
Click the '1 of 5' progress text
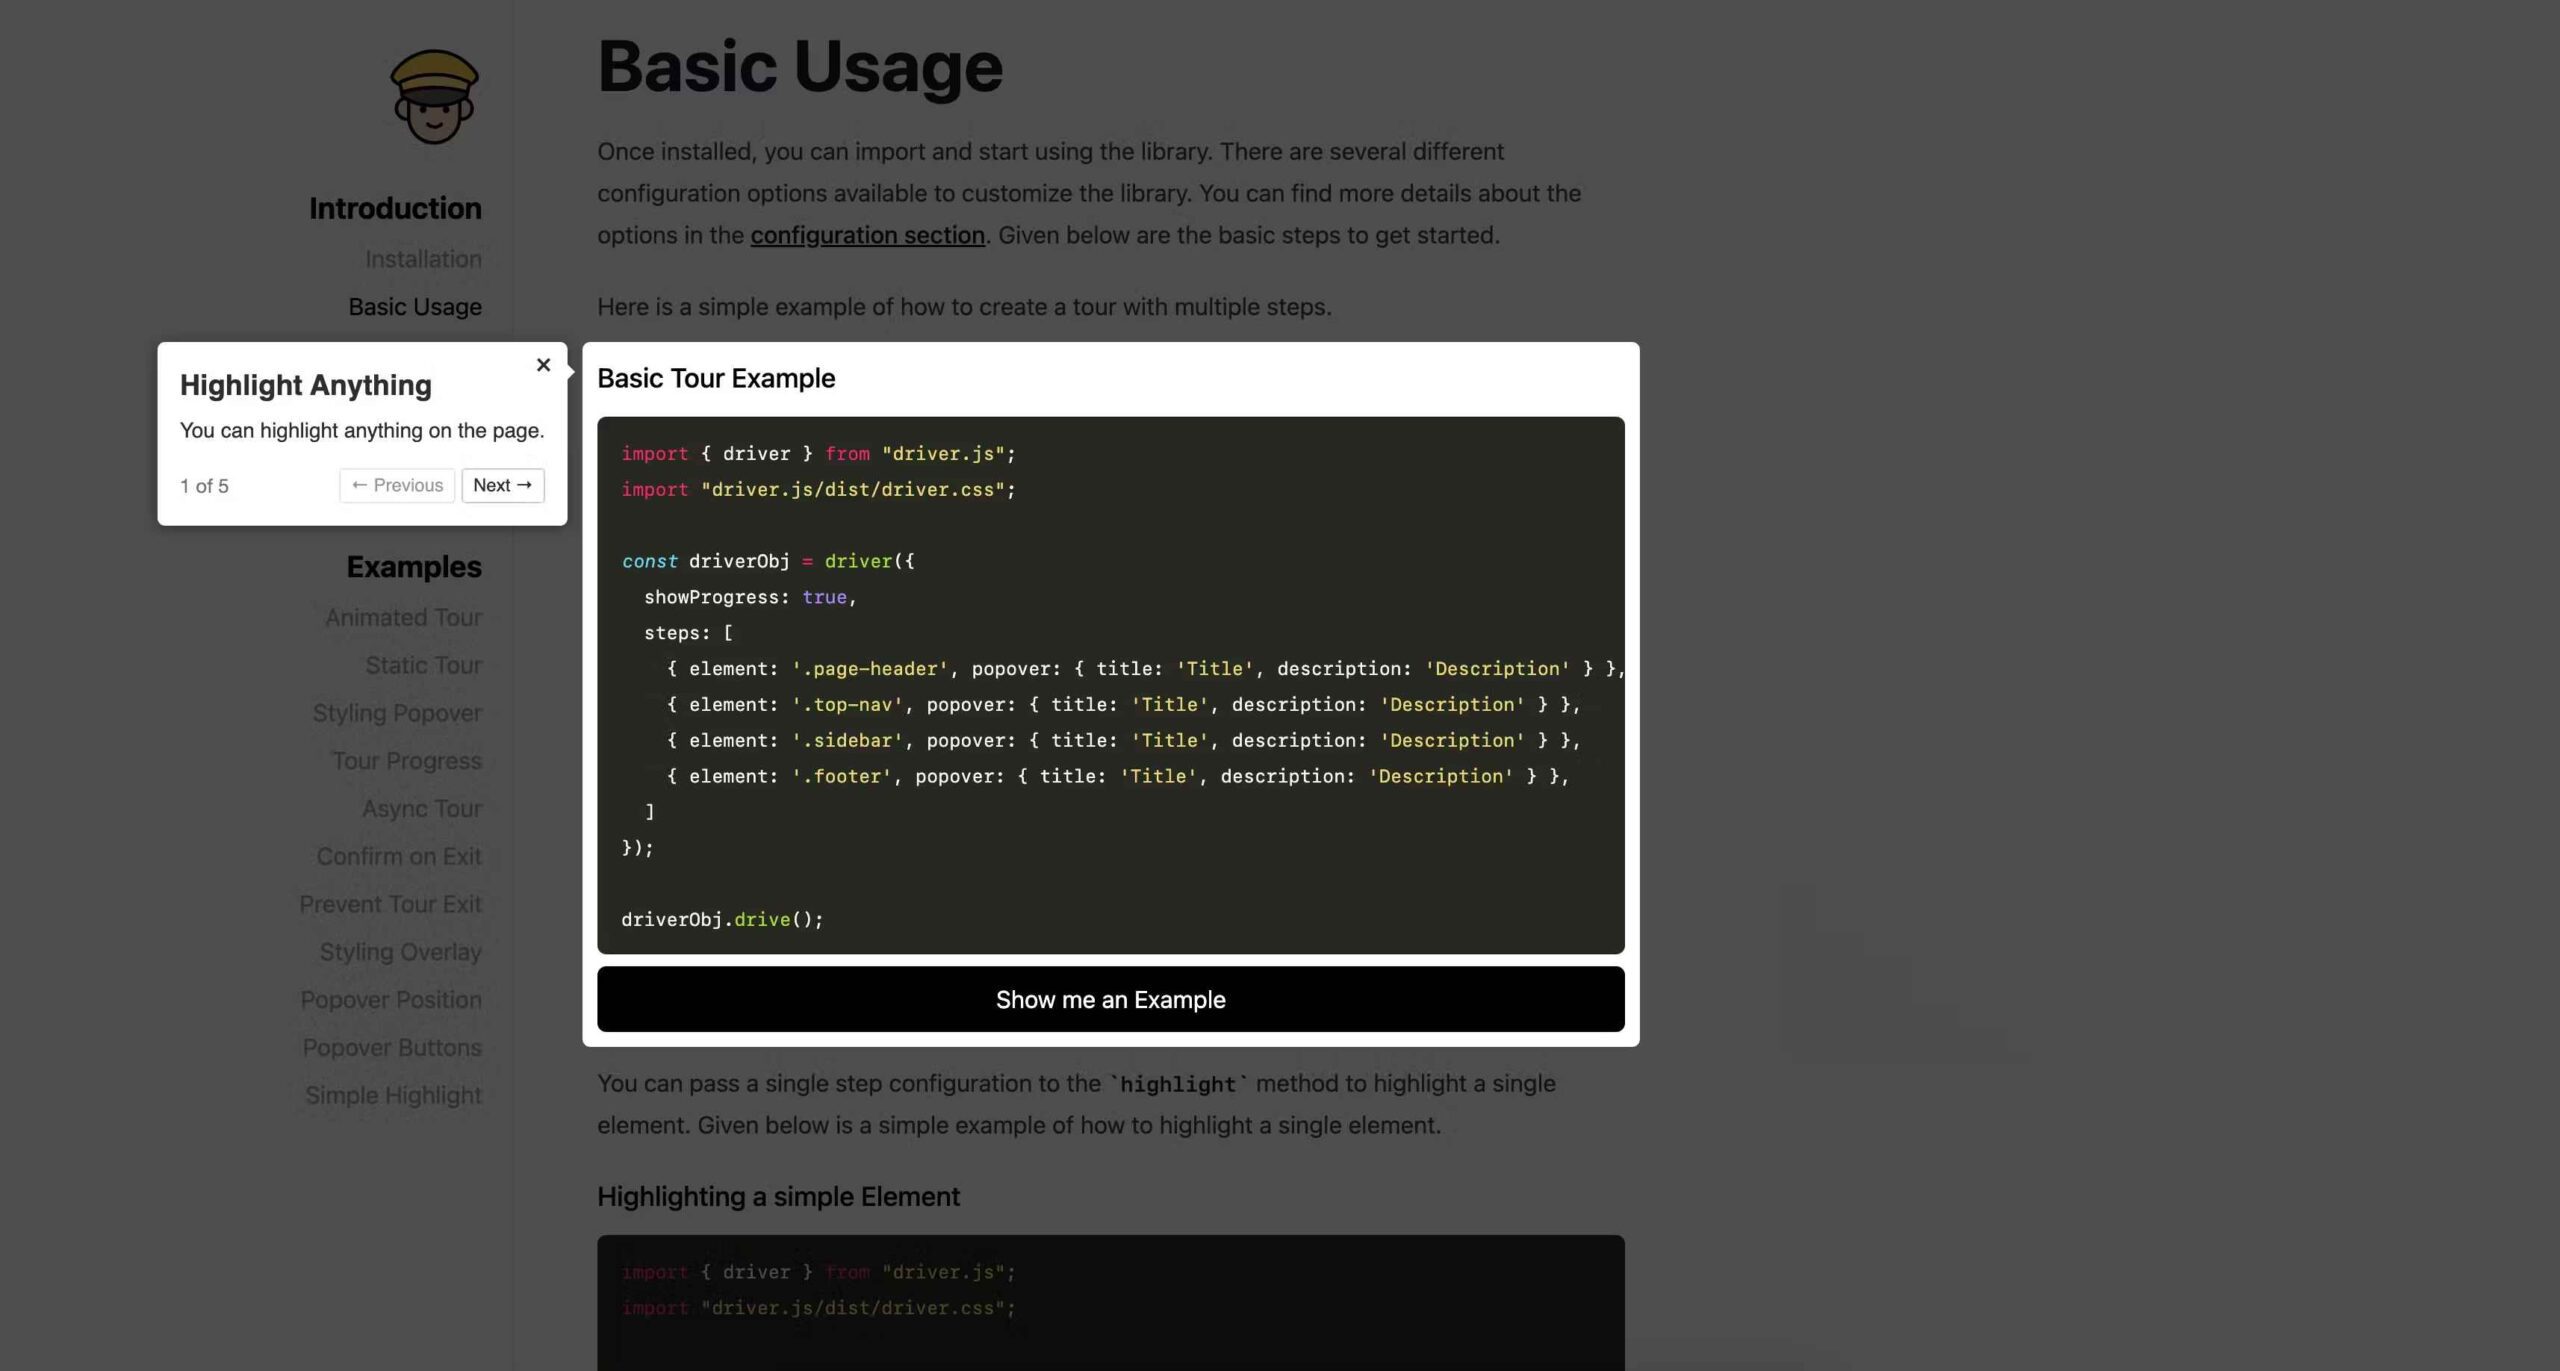pyautogui.click(x=204, y=486)
